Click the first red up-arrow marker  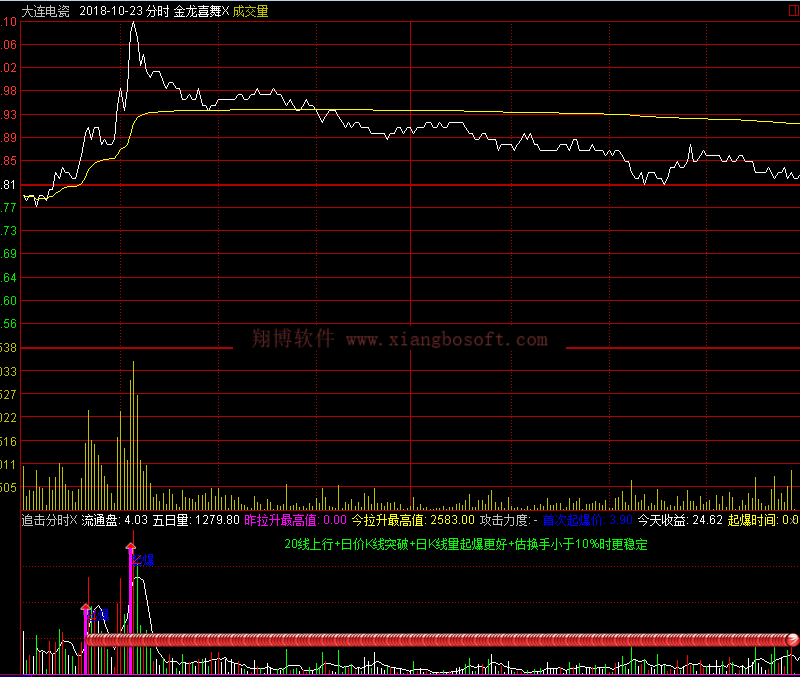pos(86,608)
